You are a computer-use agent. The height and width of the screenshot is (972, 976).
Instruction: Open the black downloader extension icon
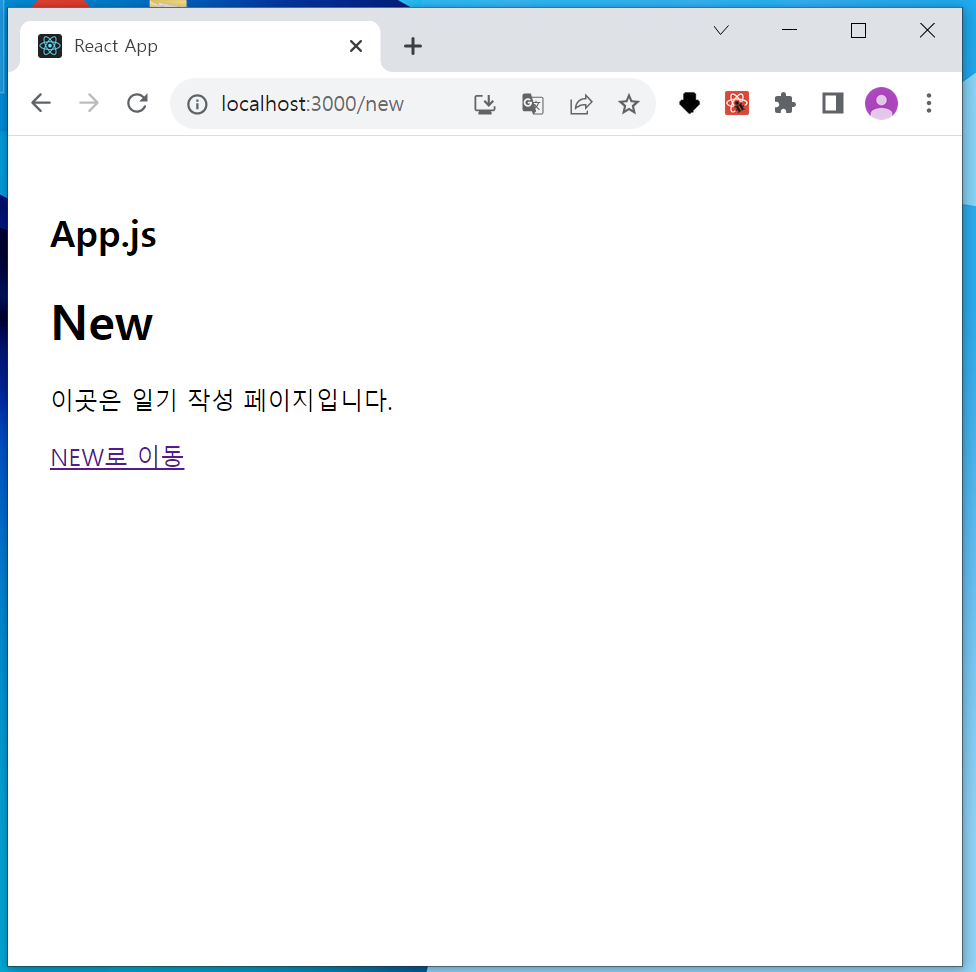689,103
